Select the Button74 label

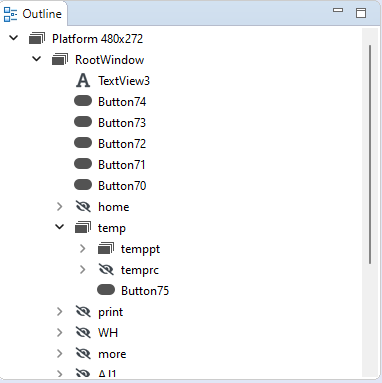click(x=122, y=102)
